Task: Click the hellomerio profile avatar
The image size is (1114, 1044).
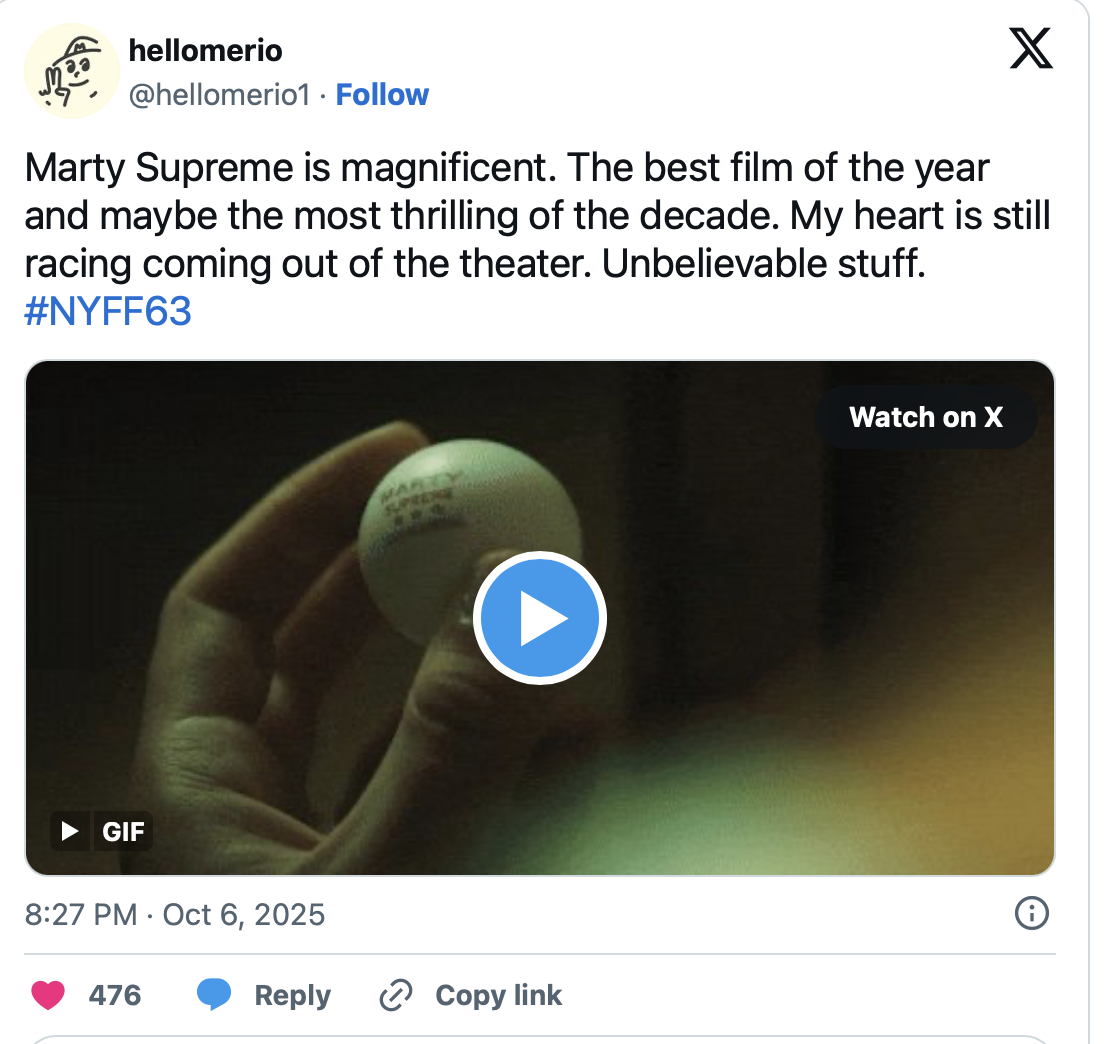Action: point(70,72)
